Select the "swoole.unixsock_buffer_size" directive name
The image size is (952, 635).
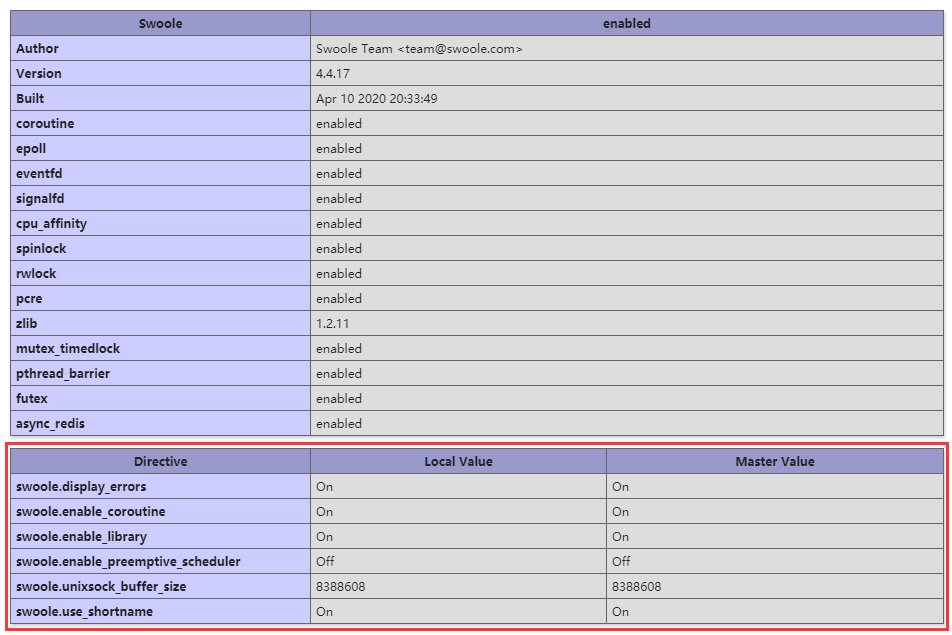[101, 586]
